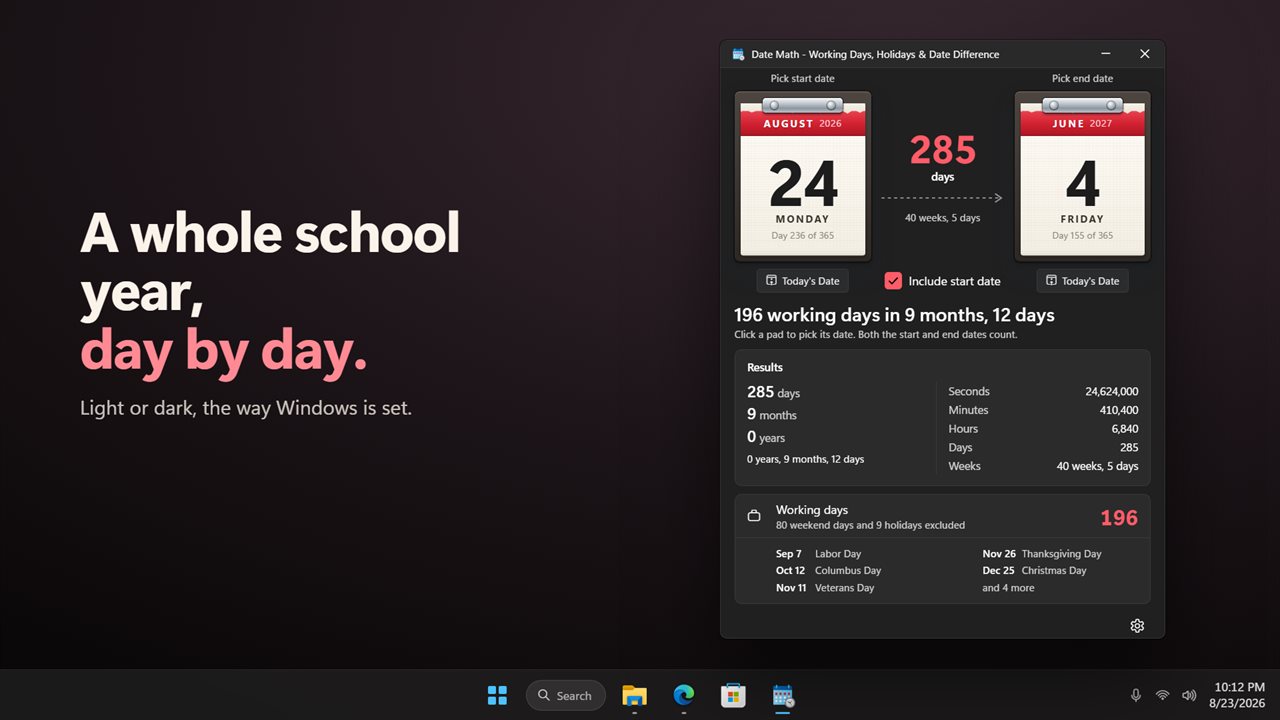
Task: Pick an end date on the June 4 pad
Action: (x=1083, y=176)
